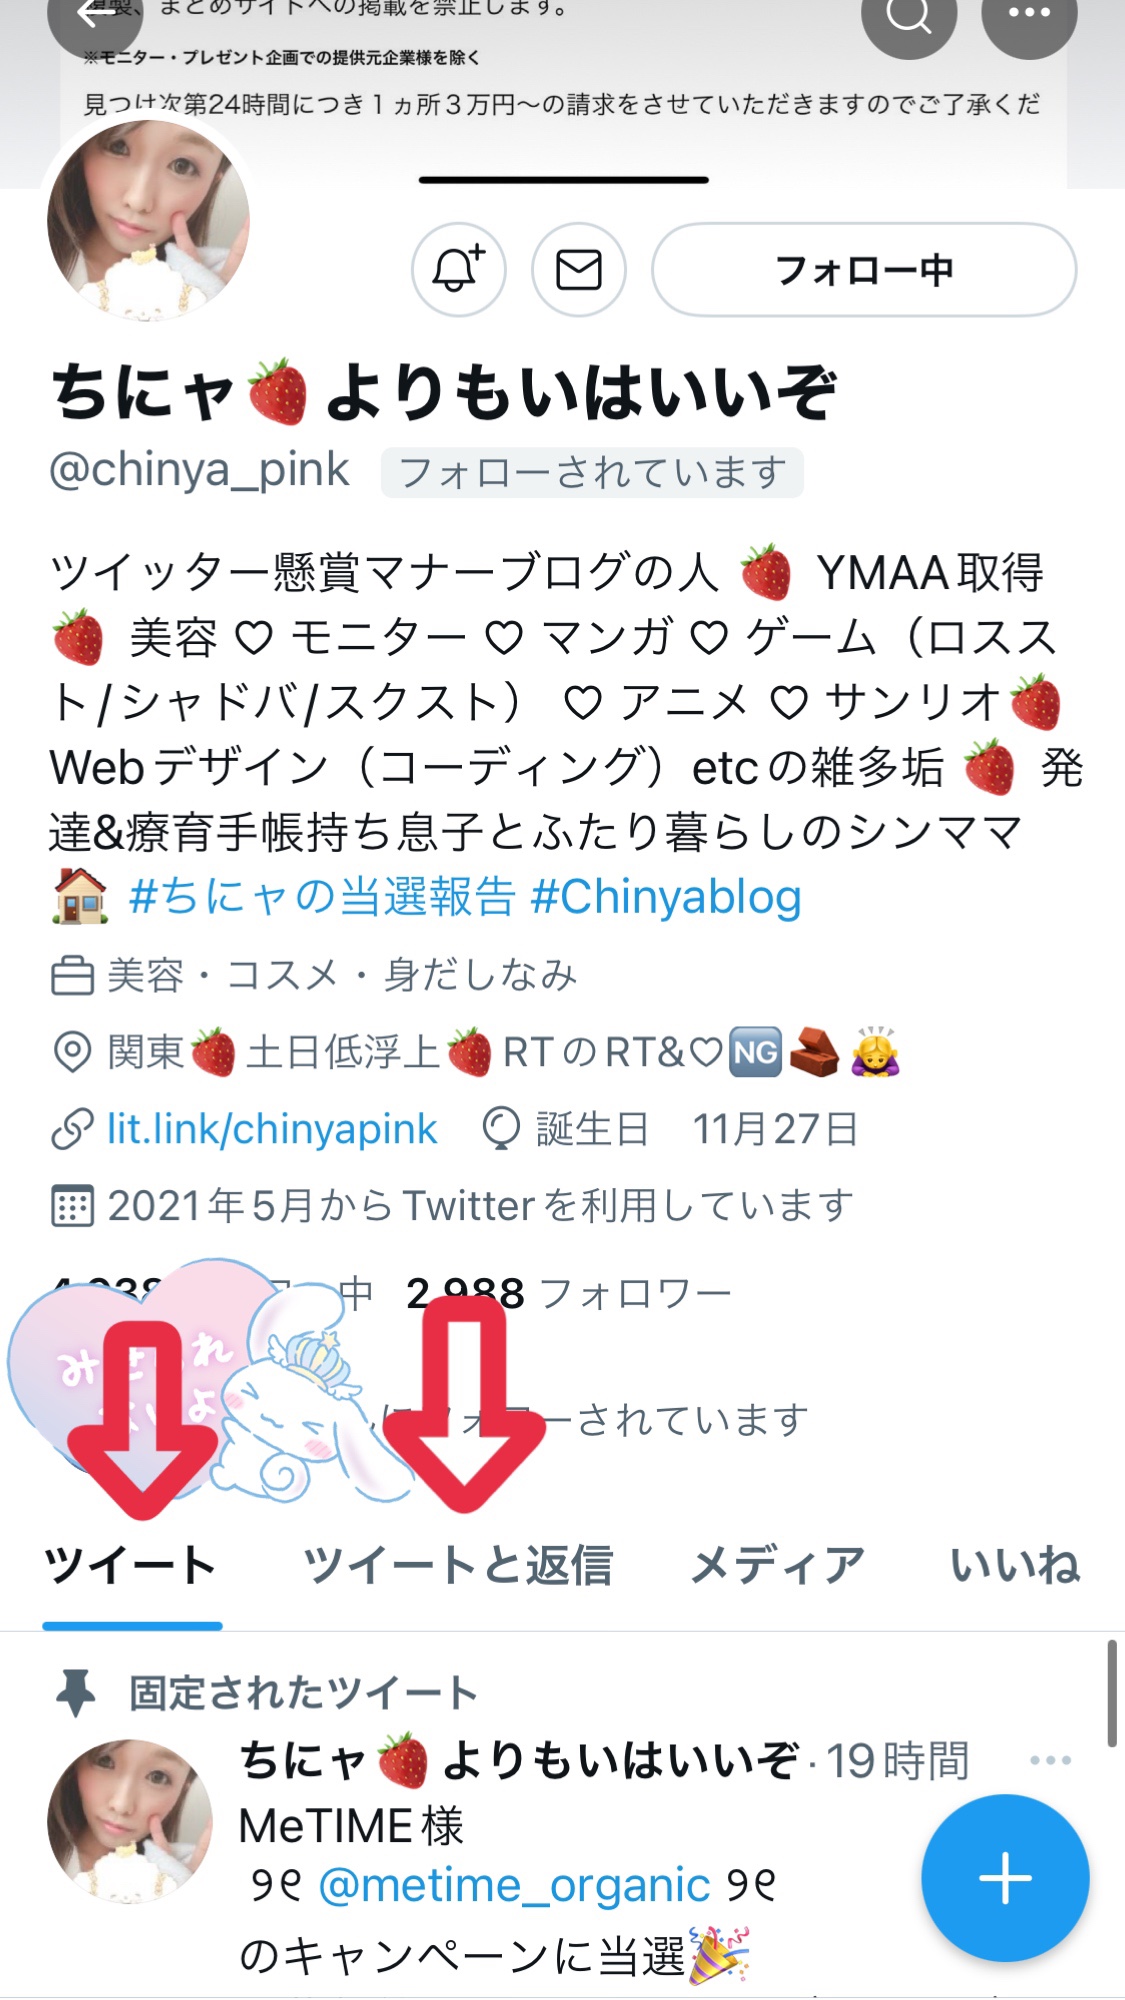
Task: Switch to the メディア tab
Action: (778, 1565)
